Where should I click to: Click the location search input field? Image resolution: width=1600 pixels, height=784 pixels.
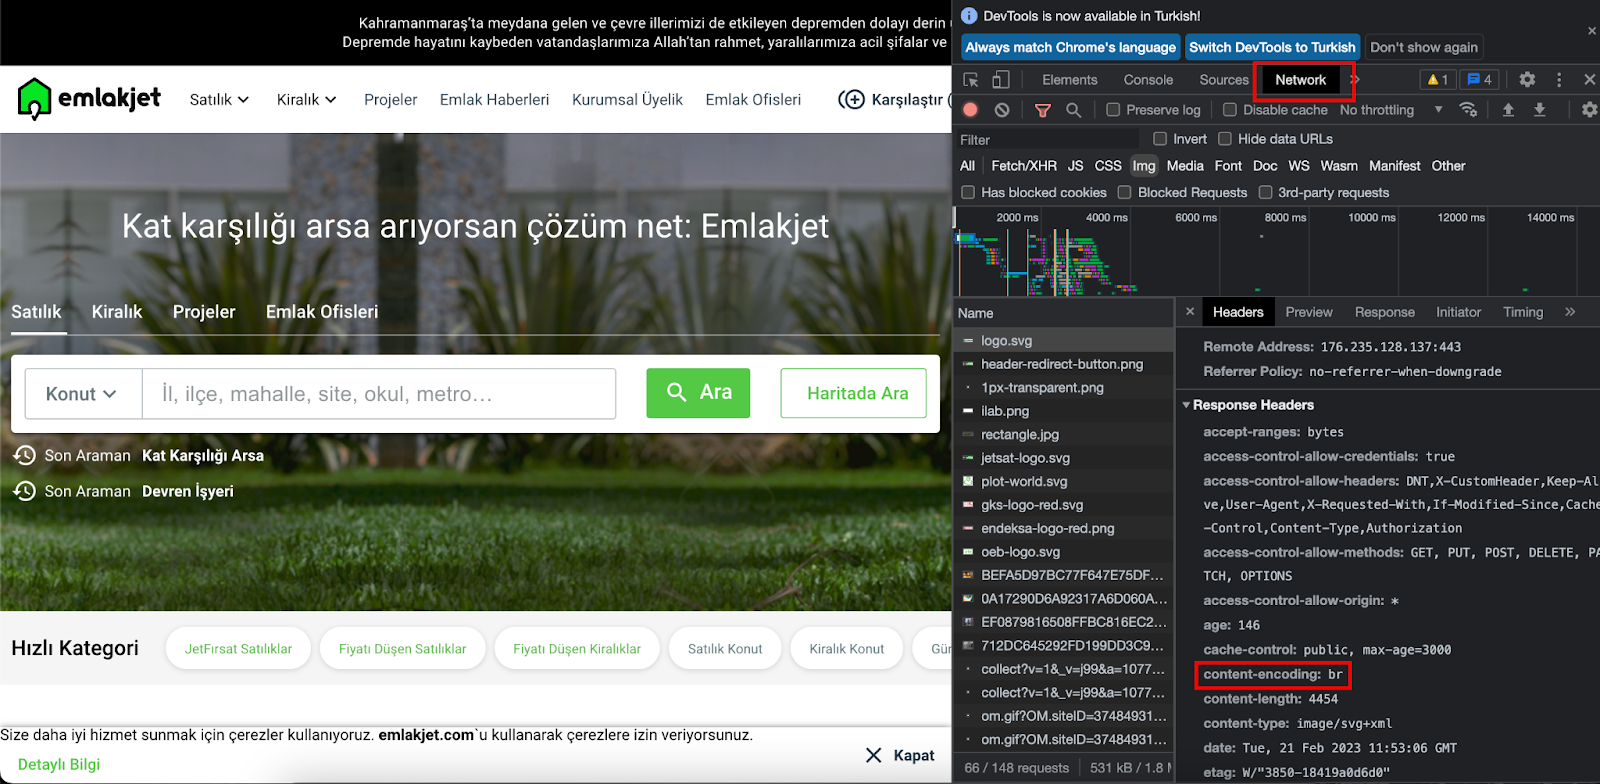click(378, 394)
